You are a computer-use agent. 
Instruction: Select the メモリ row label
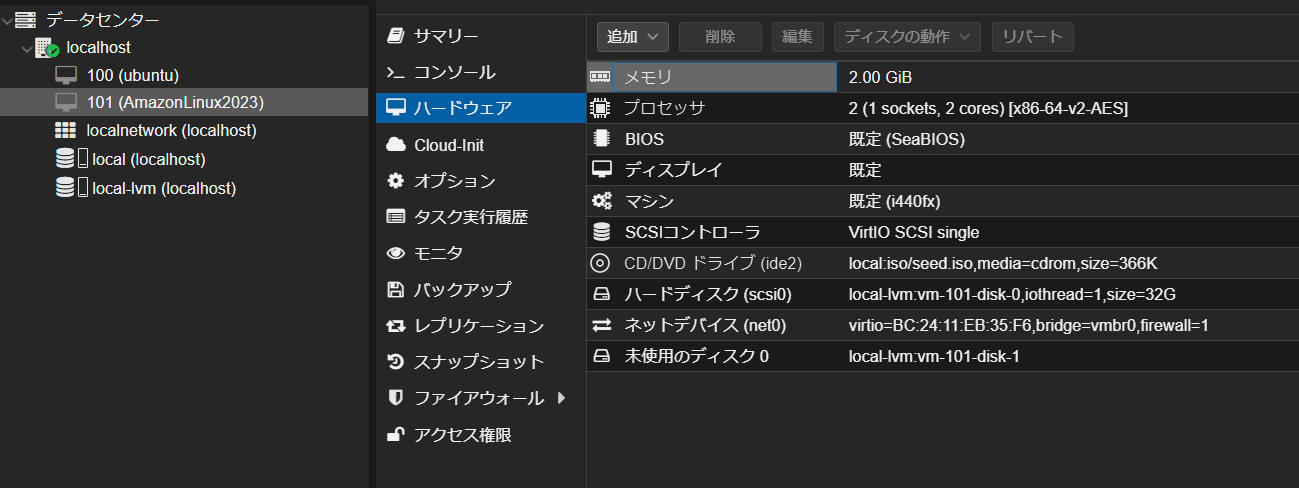pos(648,77)
